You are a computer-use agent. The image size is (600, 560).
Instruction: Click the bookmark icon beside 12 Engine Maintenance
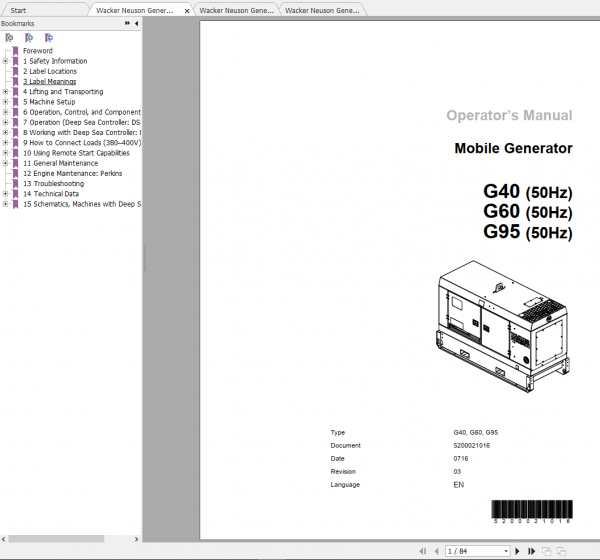(15, 173)
